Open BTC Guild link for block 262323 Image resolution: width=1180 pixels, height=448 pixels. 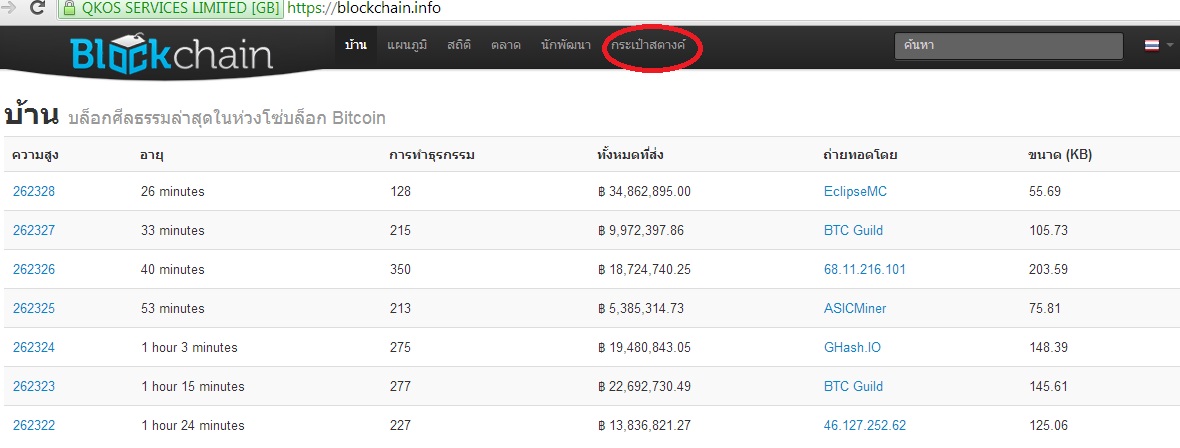pyautogui.click(x=853, y=387)
